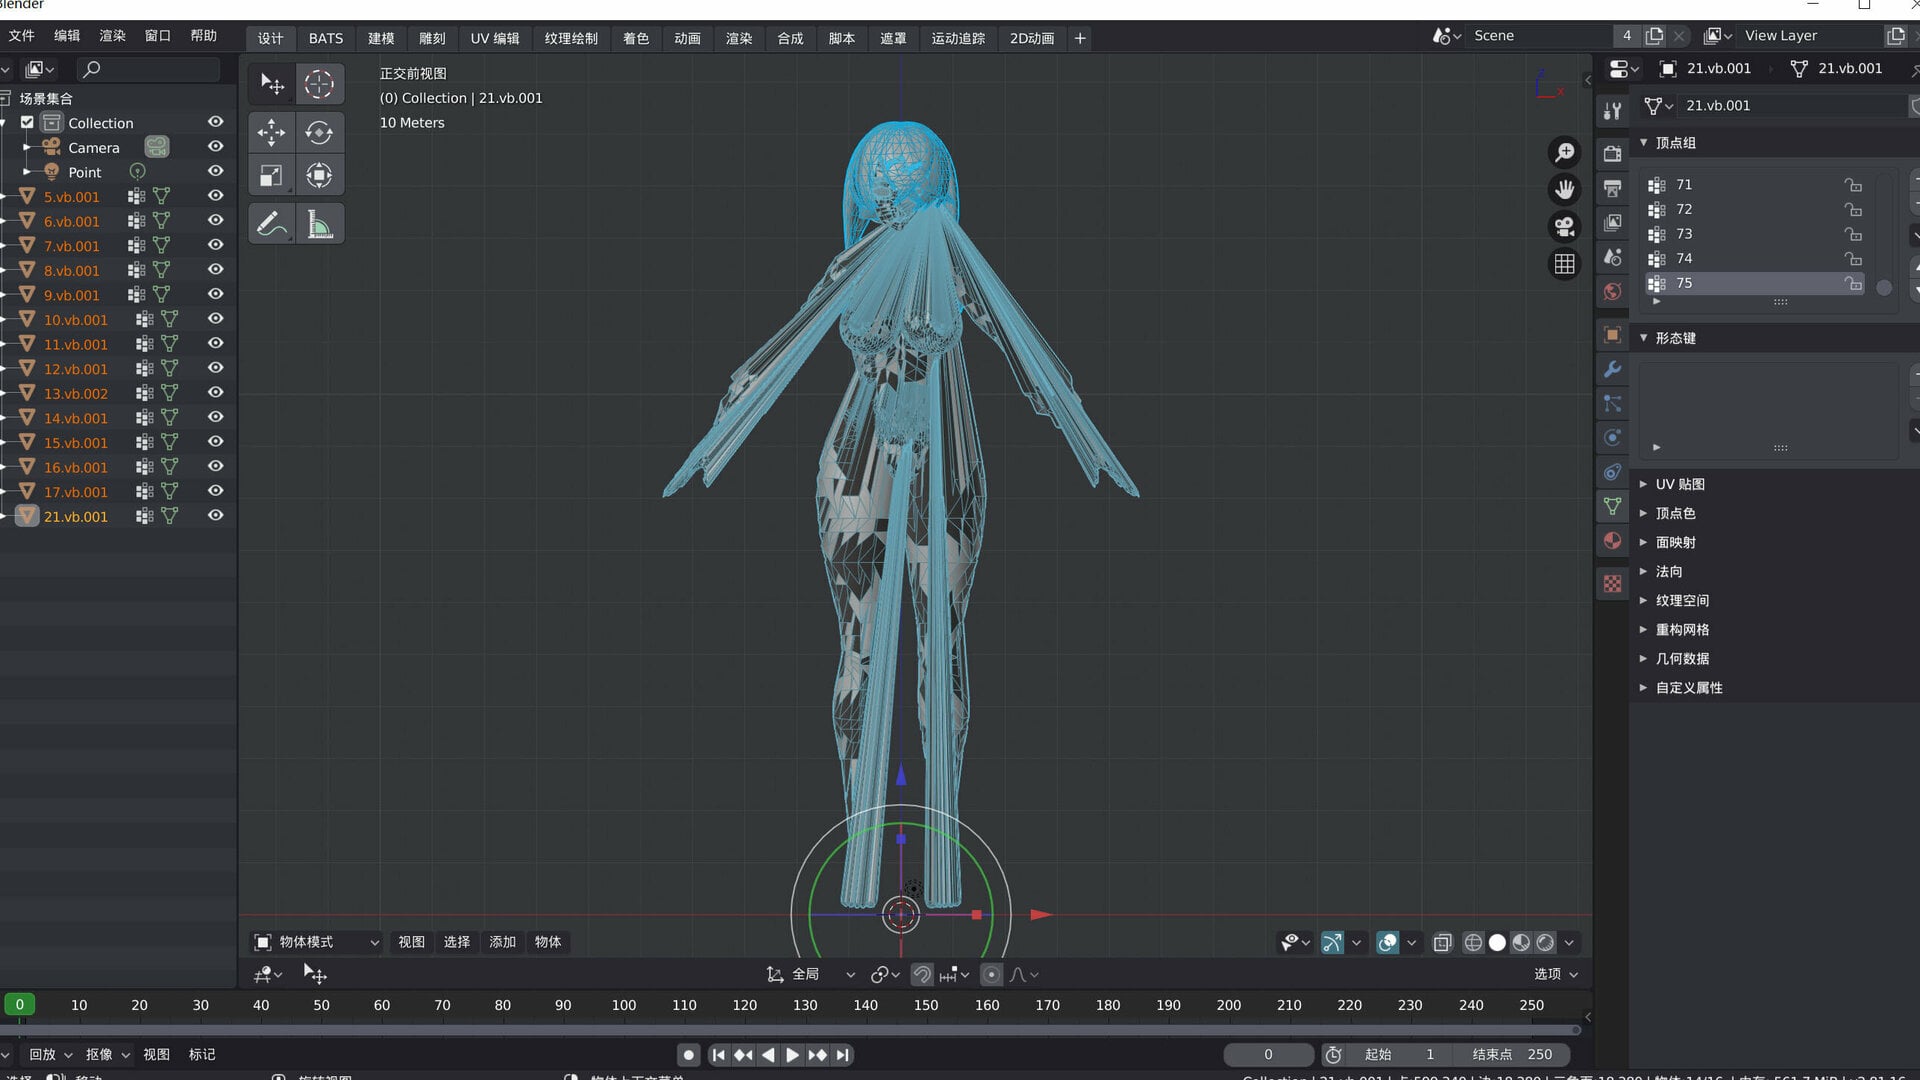The height and width of the screenshot is (1080, 1920).
Task: Click the 选择 menu in the viewport header
Action: 456,942
